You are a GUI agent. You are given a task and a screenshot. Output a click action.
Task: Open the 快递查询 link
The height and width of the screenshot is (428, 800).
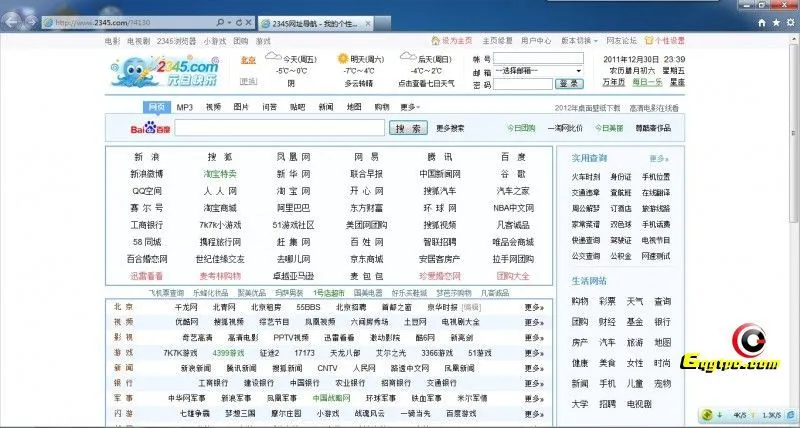tap(586, 240)
